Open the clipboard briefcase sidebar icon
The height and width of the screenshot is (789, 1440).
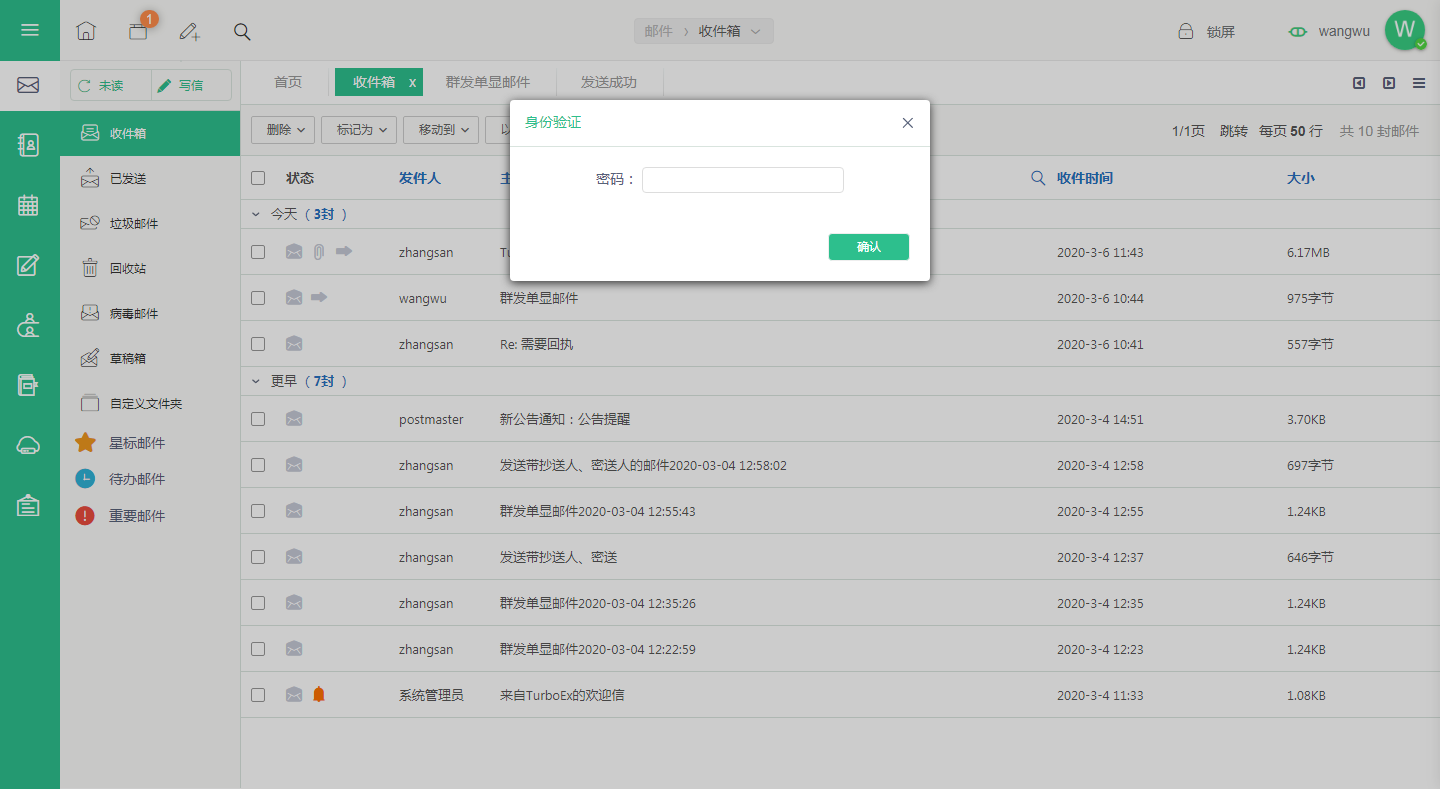(29, 506)
